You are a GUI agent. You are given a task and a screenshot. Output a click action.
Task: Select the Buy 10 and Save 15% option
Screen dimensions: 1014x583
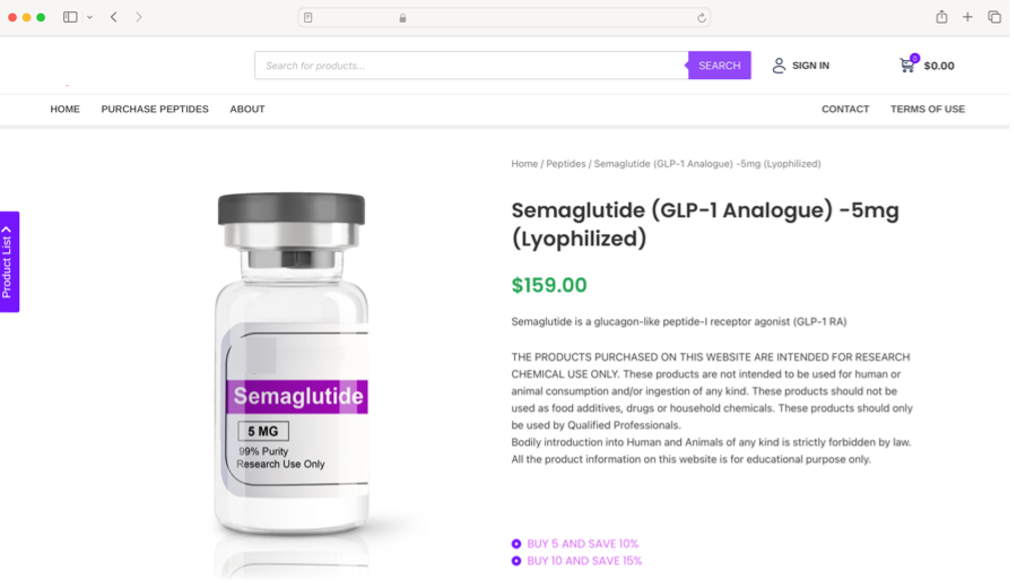click(576, 561)
